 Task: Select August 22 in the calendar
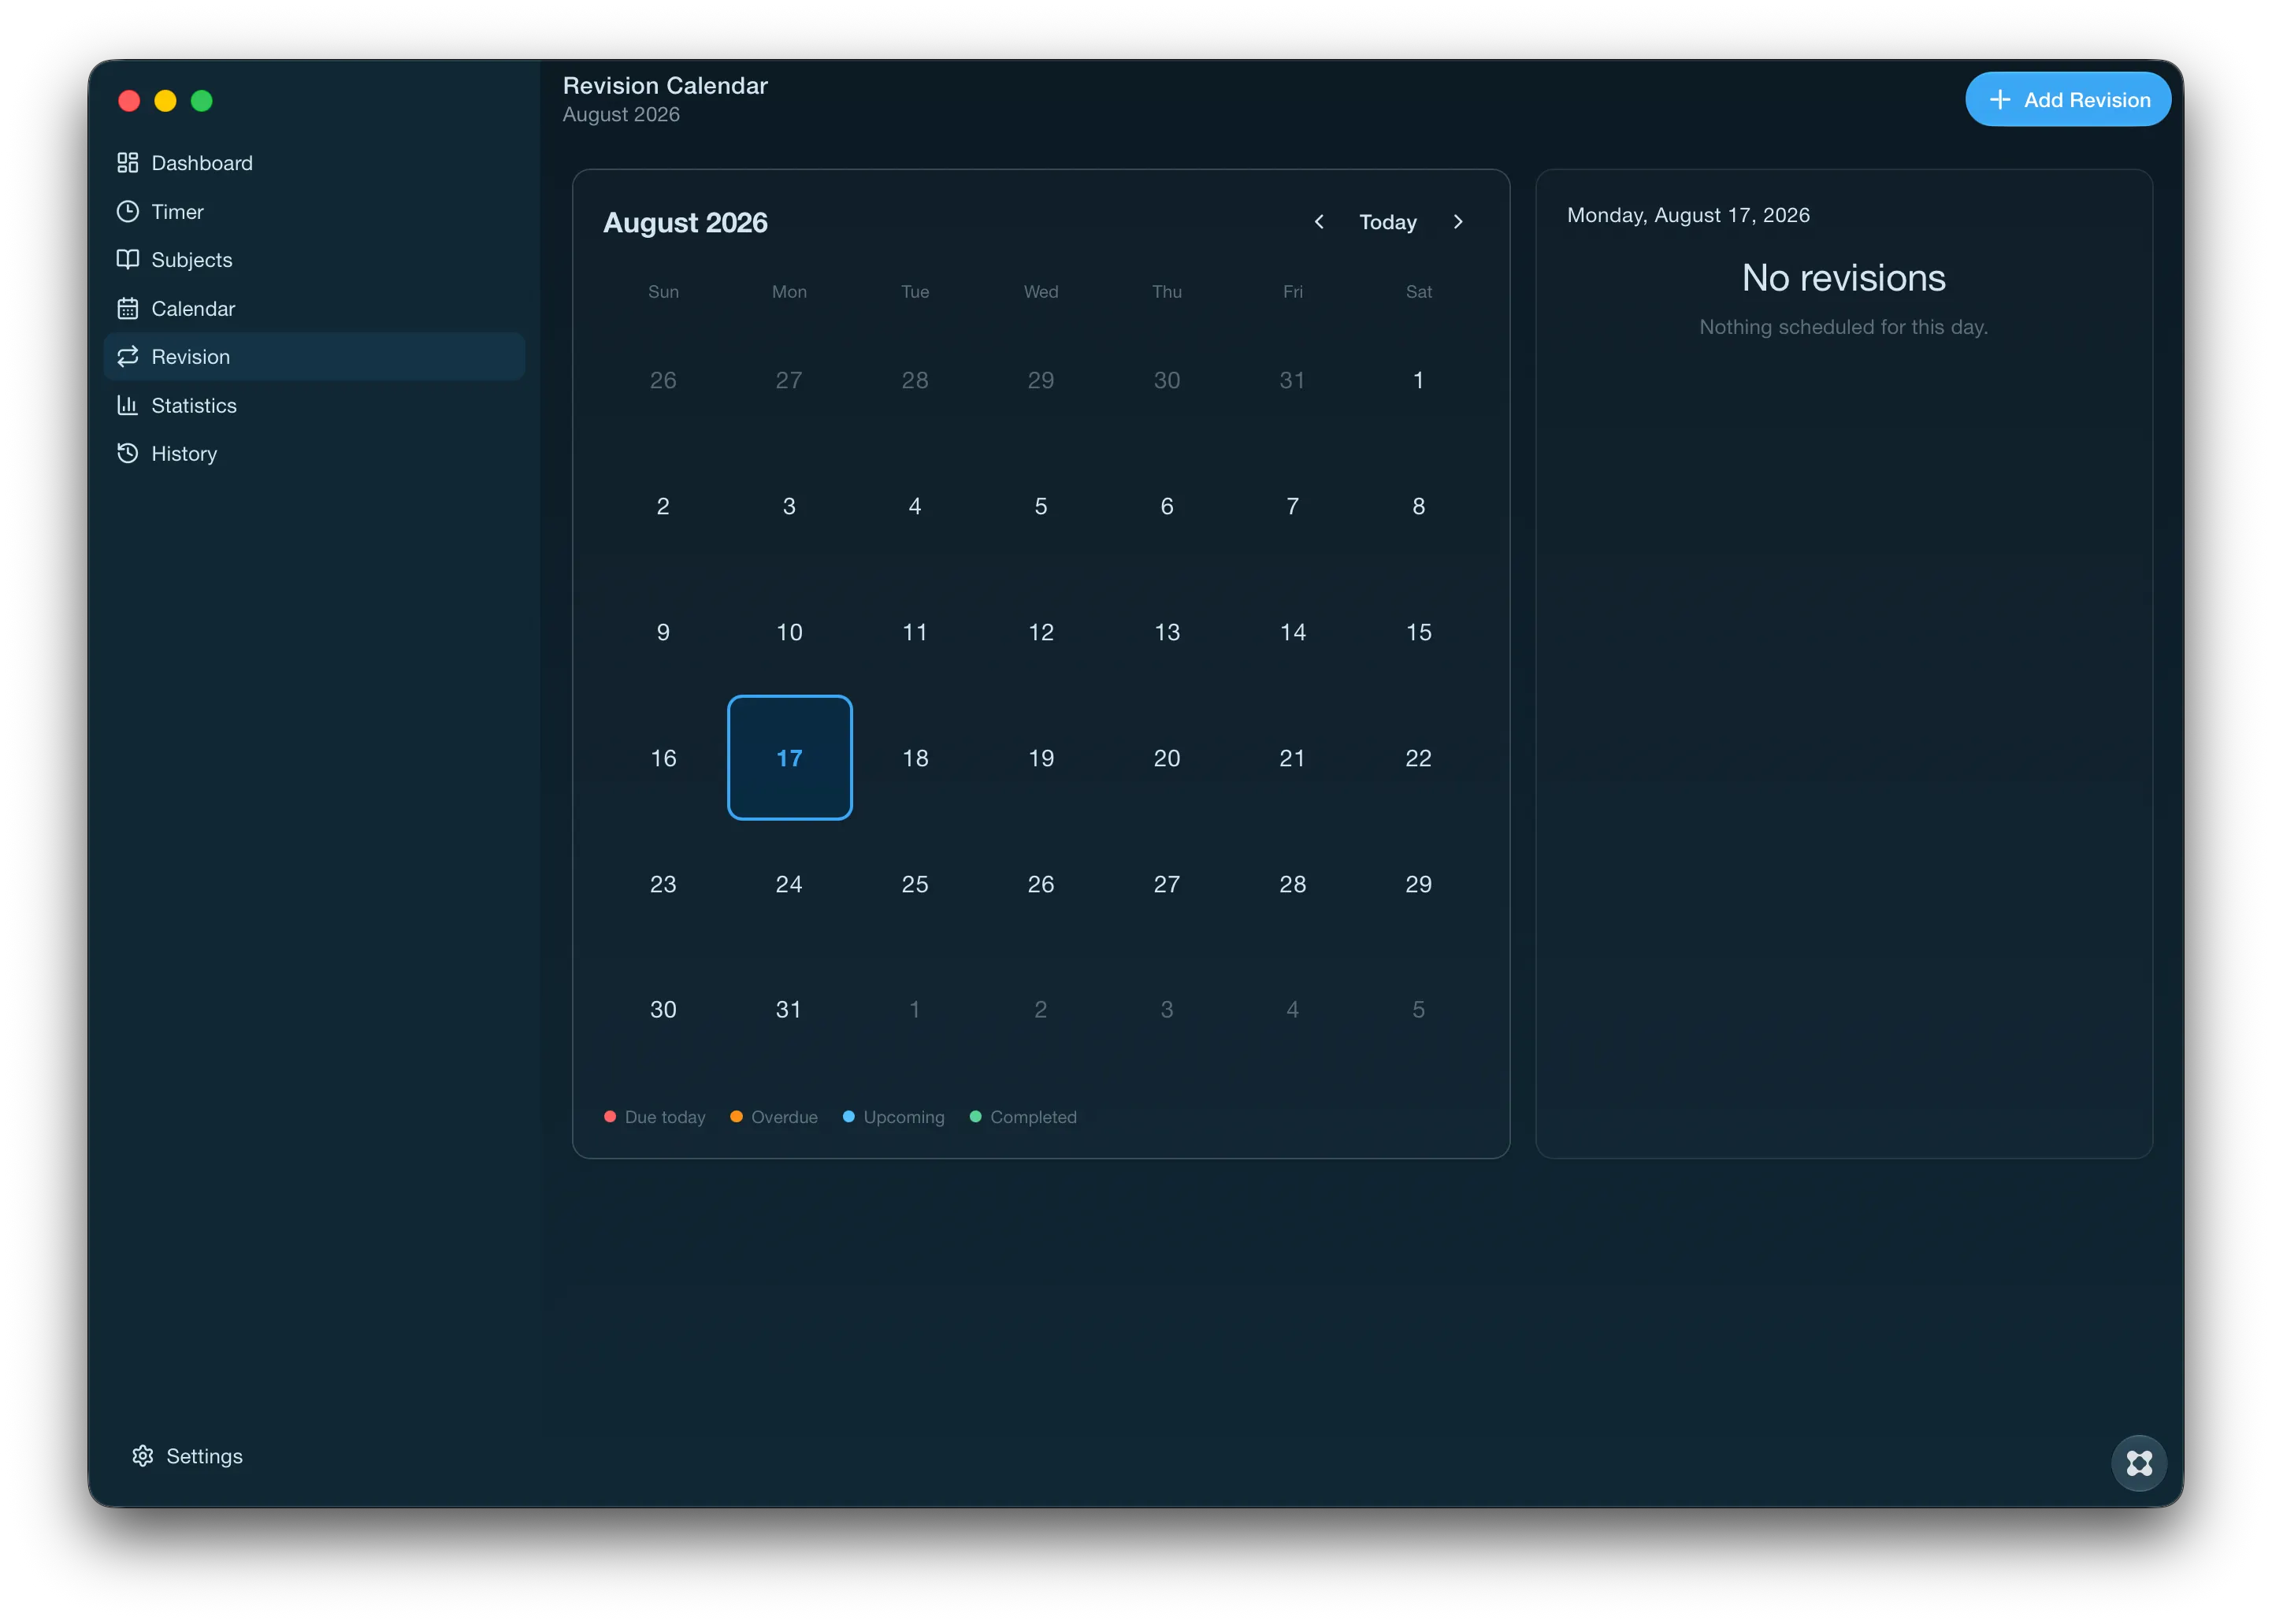click(1418, 757)
